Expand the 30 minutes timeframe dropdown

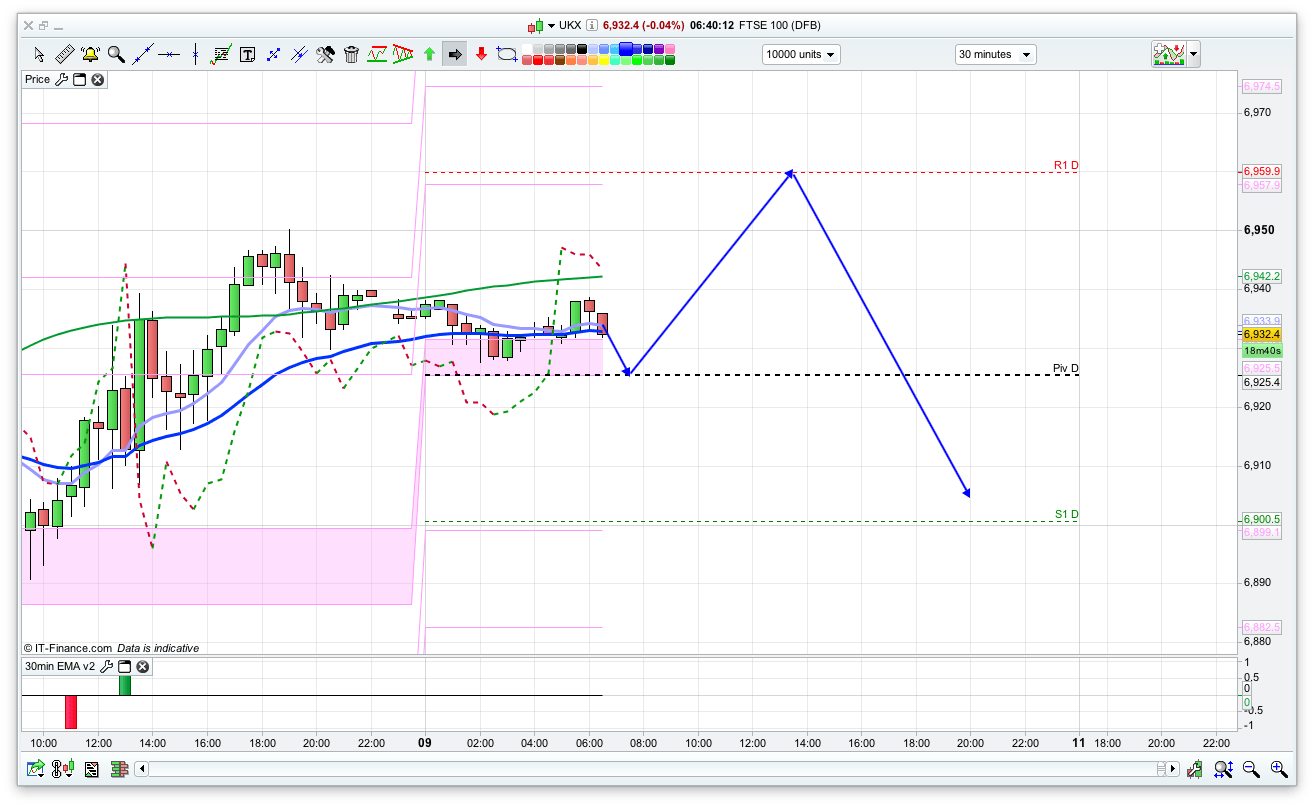coord(995,54)
